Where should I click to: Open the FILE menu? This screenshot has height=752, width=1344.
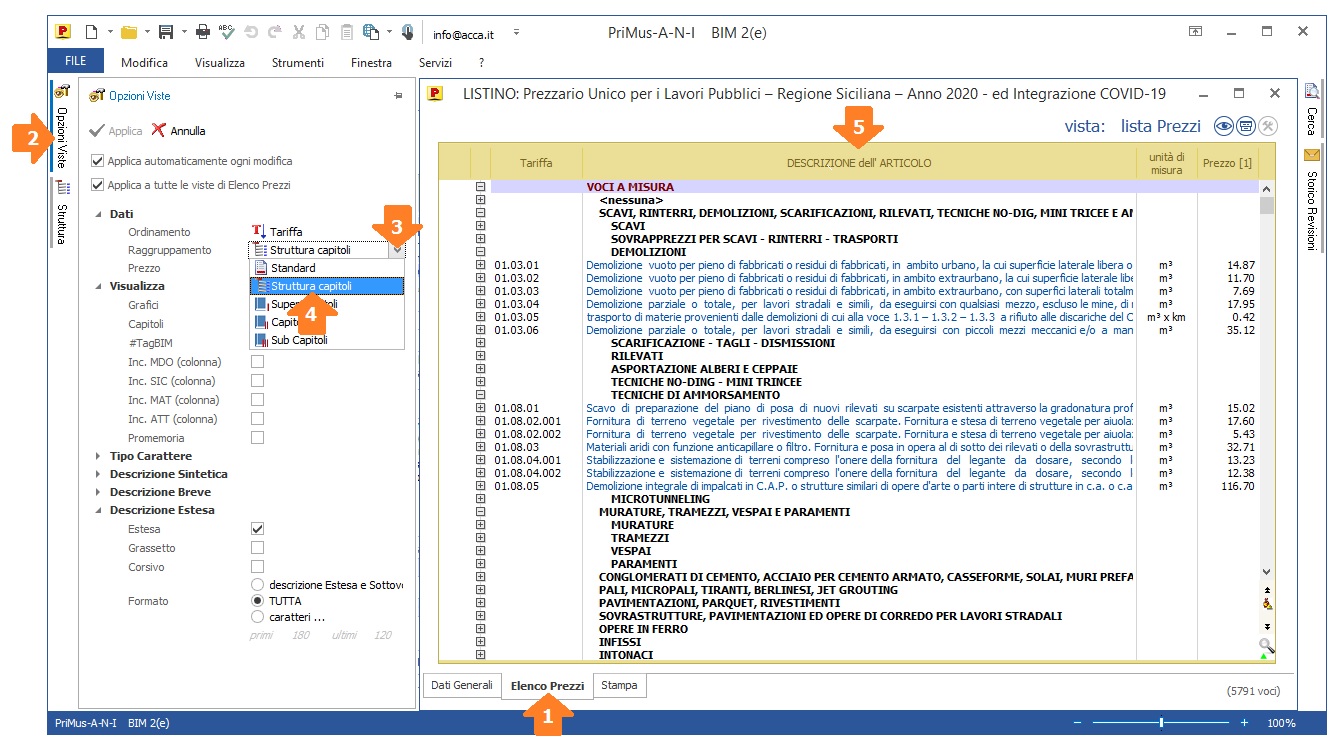(76, 61)
